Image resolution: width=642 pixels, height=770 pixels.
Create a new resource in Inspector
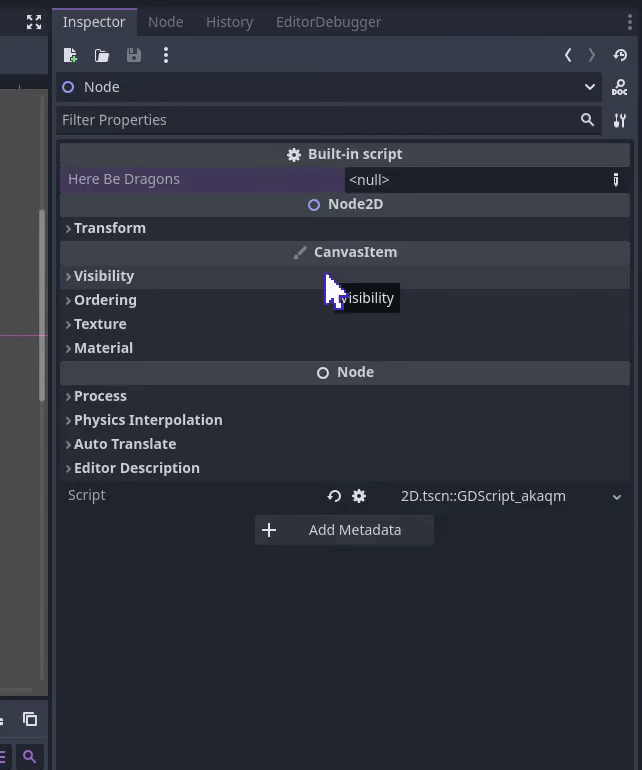(70, 56)
